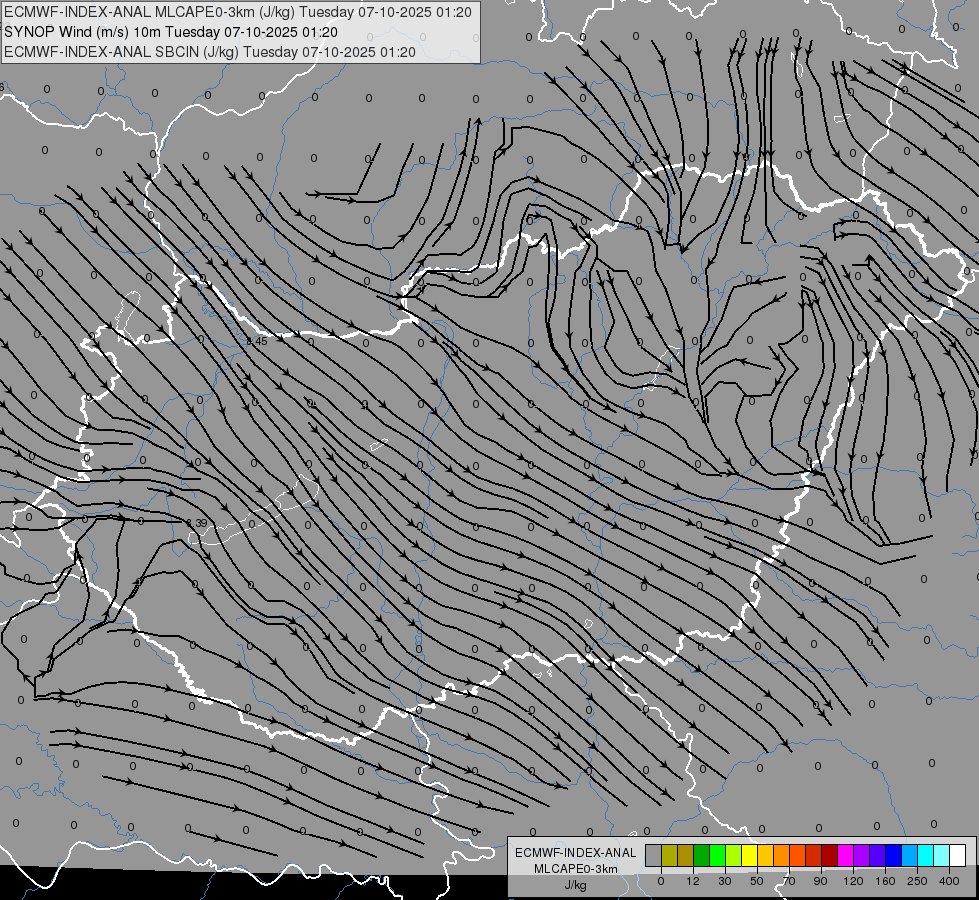The height and width of the screenshot is (900, 979).
Task: Pick the magenta legend swatch
Action: click(x=846, y=855)
